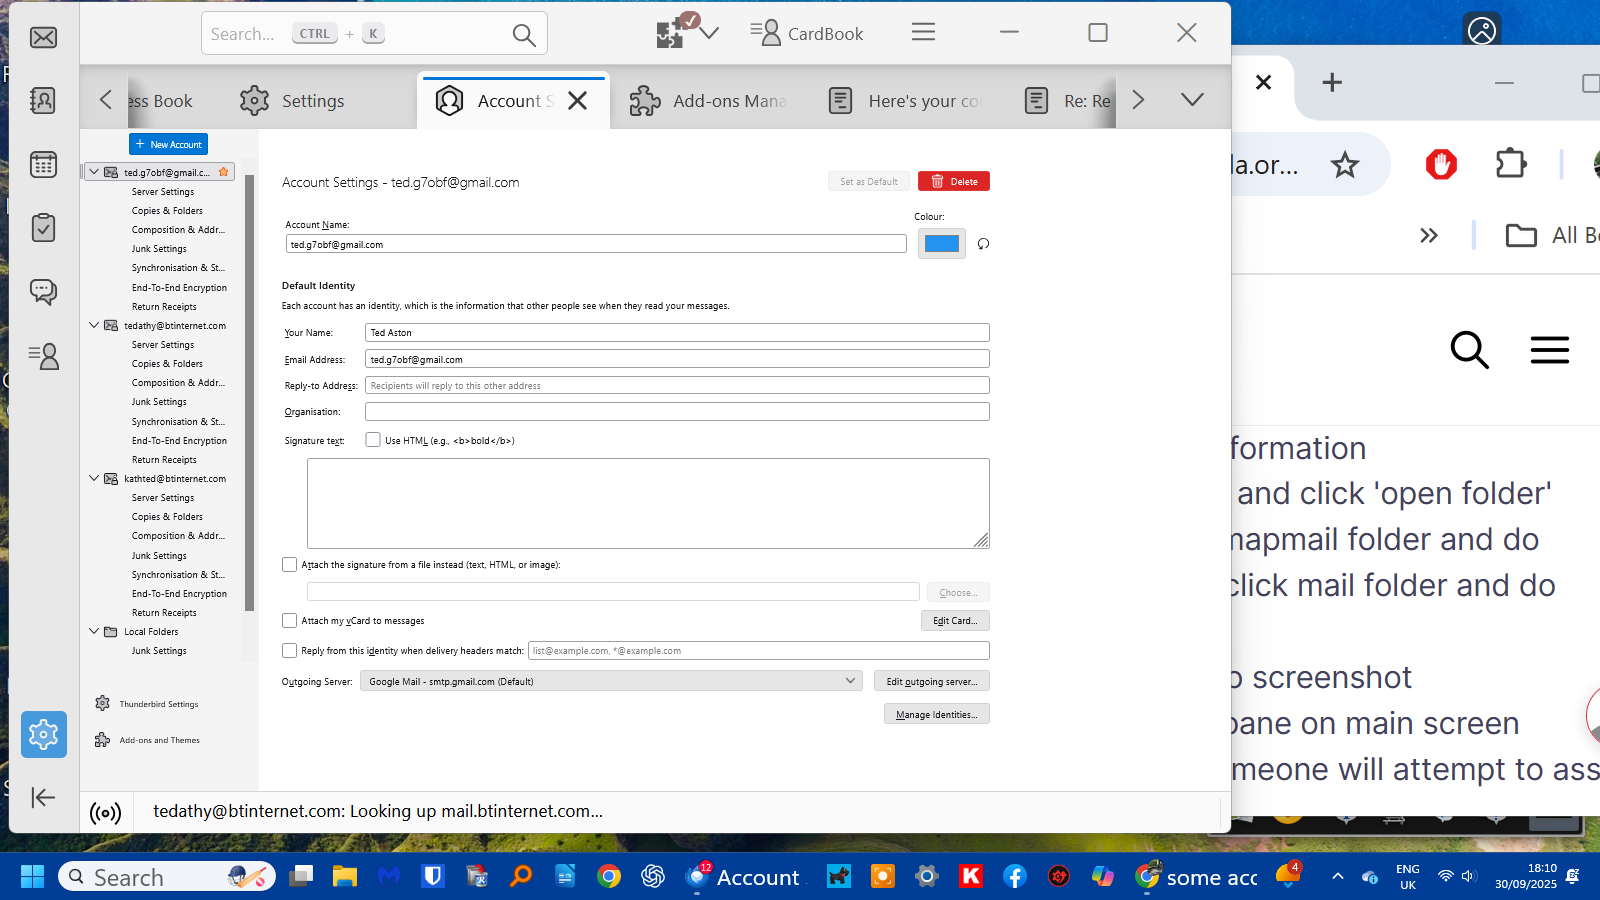This screenshot has height=900, width=1600.
Task: Click the New Account button
Action: tap(168, 144)
